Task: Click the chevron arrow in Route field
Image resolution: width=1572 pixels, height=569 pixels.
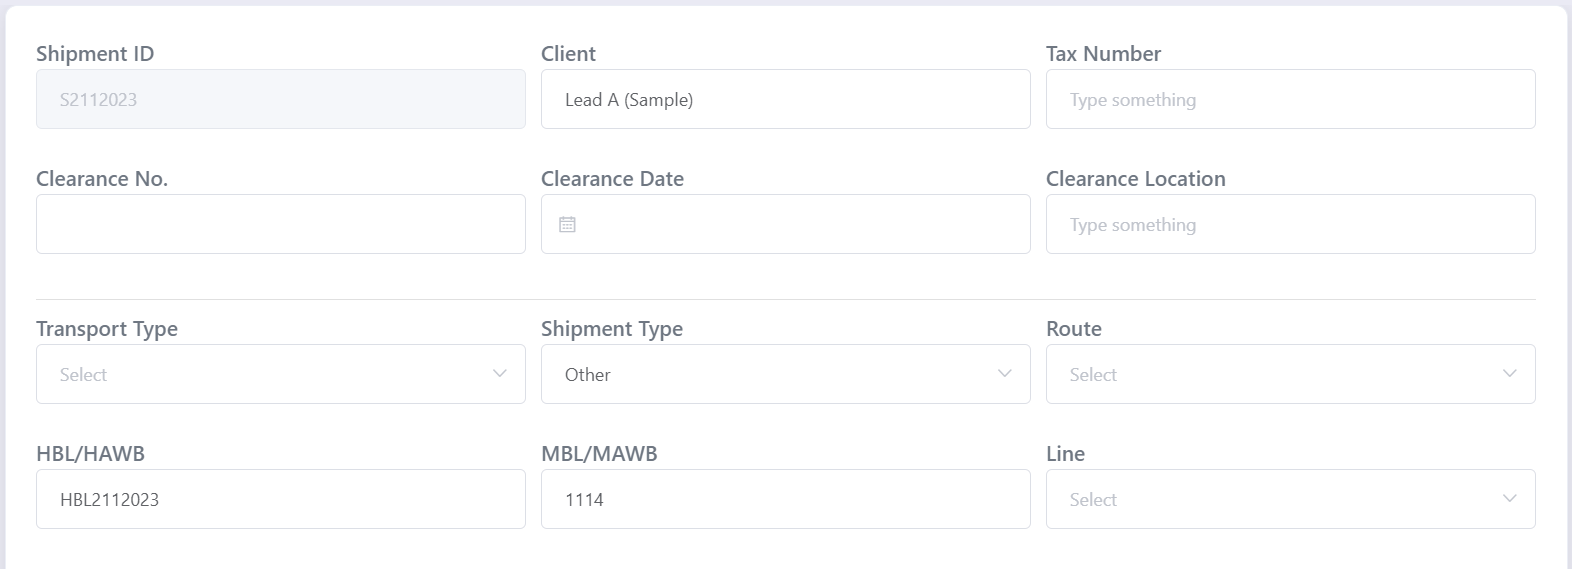Action: (x=1510, y=373)
